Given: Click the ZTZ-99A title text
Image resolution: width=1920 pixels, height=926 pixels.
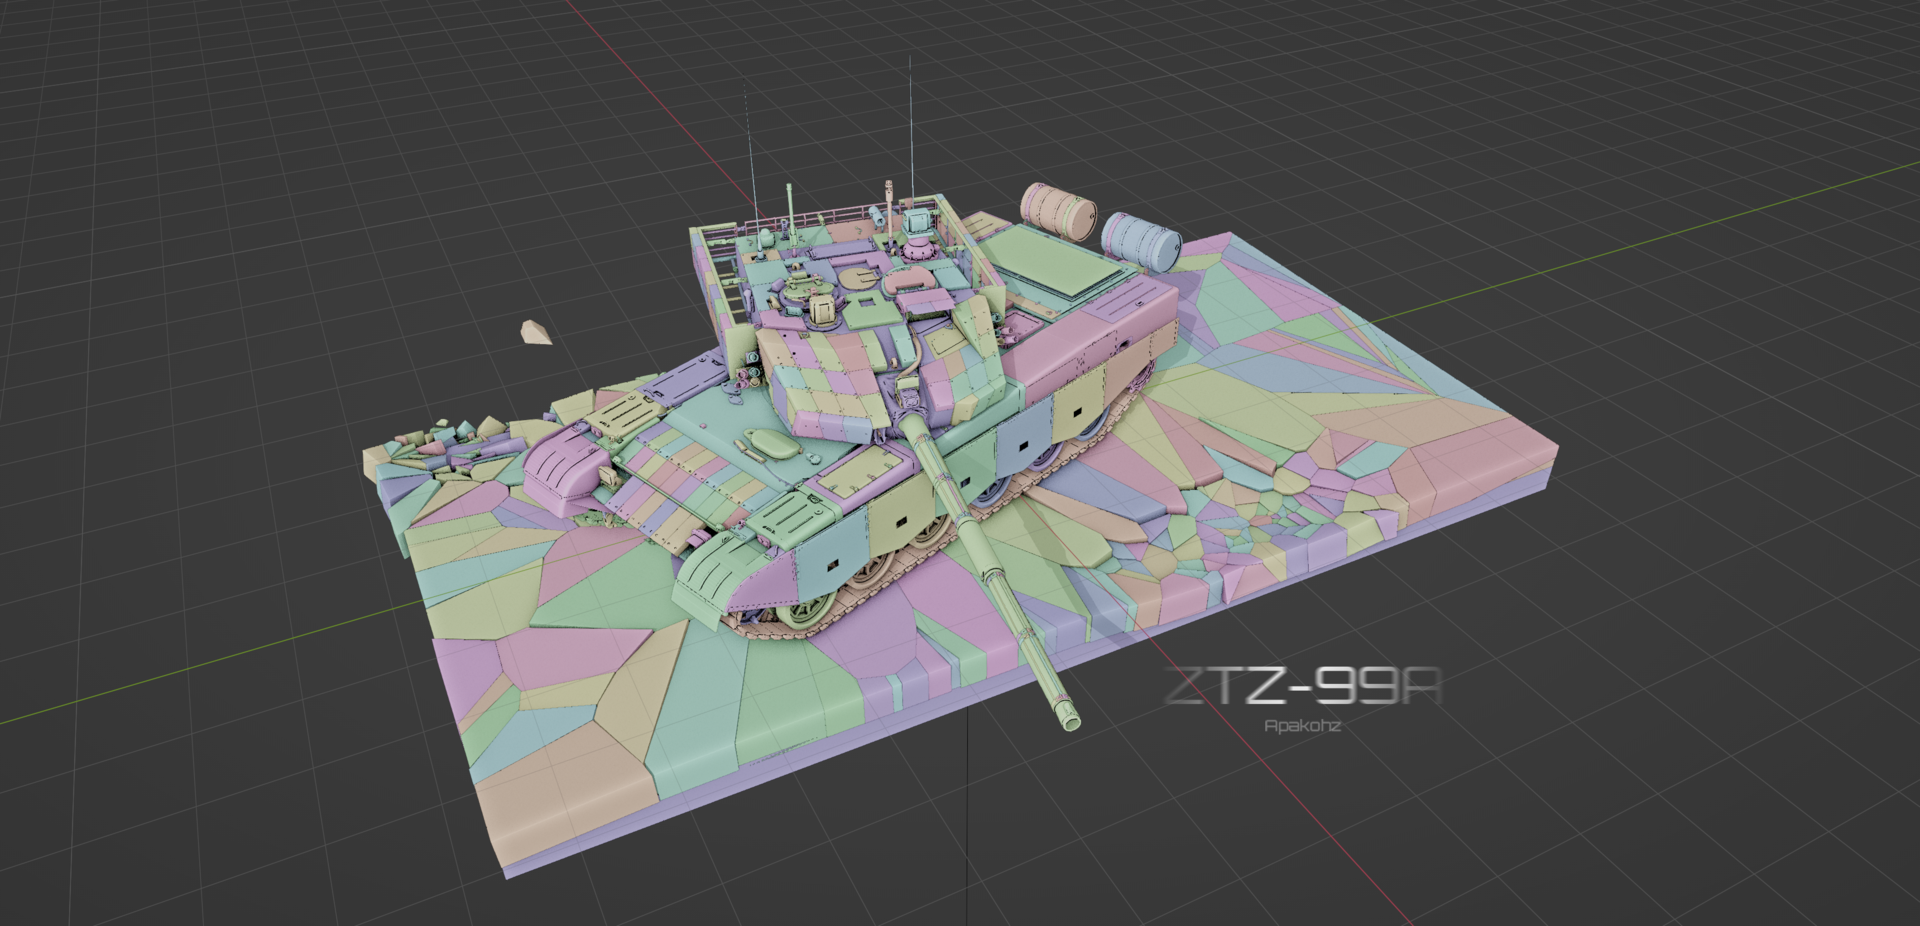Looking at the screenshot, I should [1303, 686].
